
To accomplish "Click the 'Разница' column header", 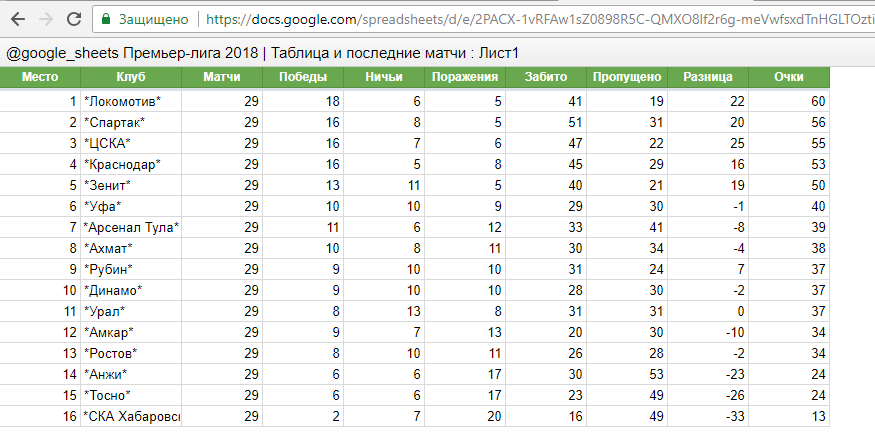I will (x=708, y=77).
